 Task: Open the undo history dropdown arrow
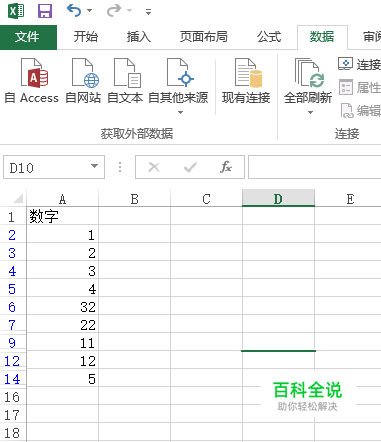89,11
